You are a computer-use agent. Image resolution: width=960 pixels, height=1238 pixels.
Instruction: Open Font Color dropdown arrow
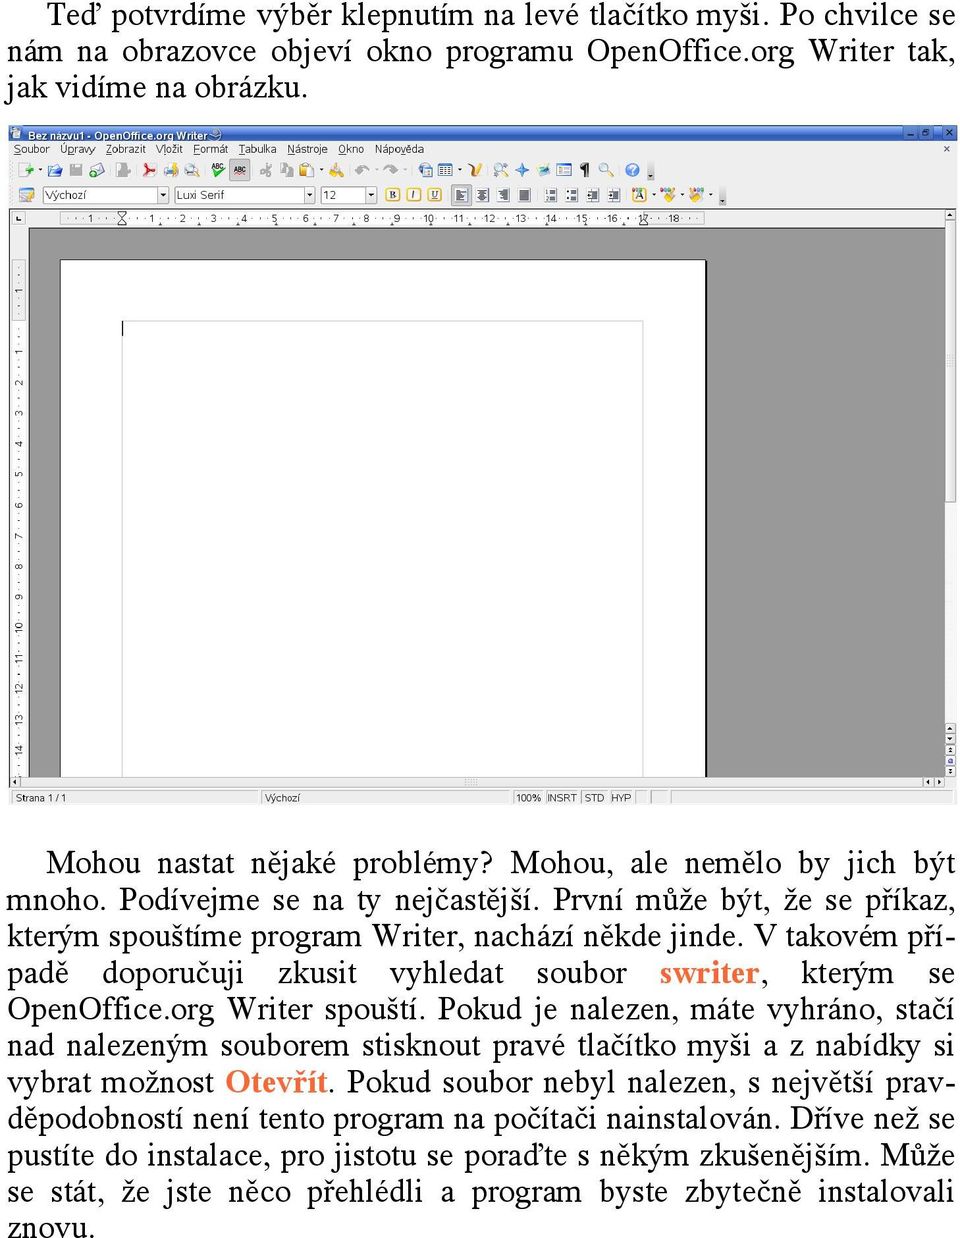pyautogui.click(x=654, y=195)
